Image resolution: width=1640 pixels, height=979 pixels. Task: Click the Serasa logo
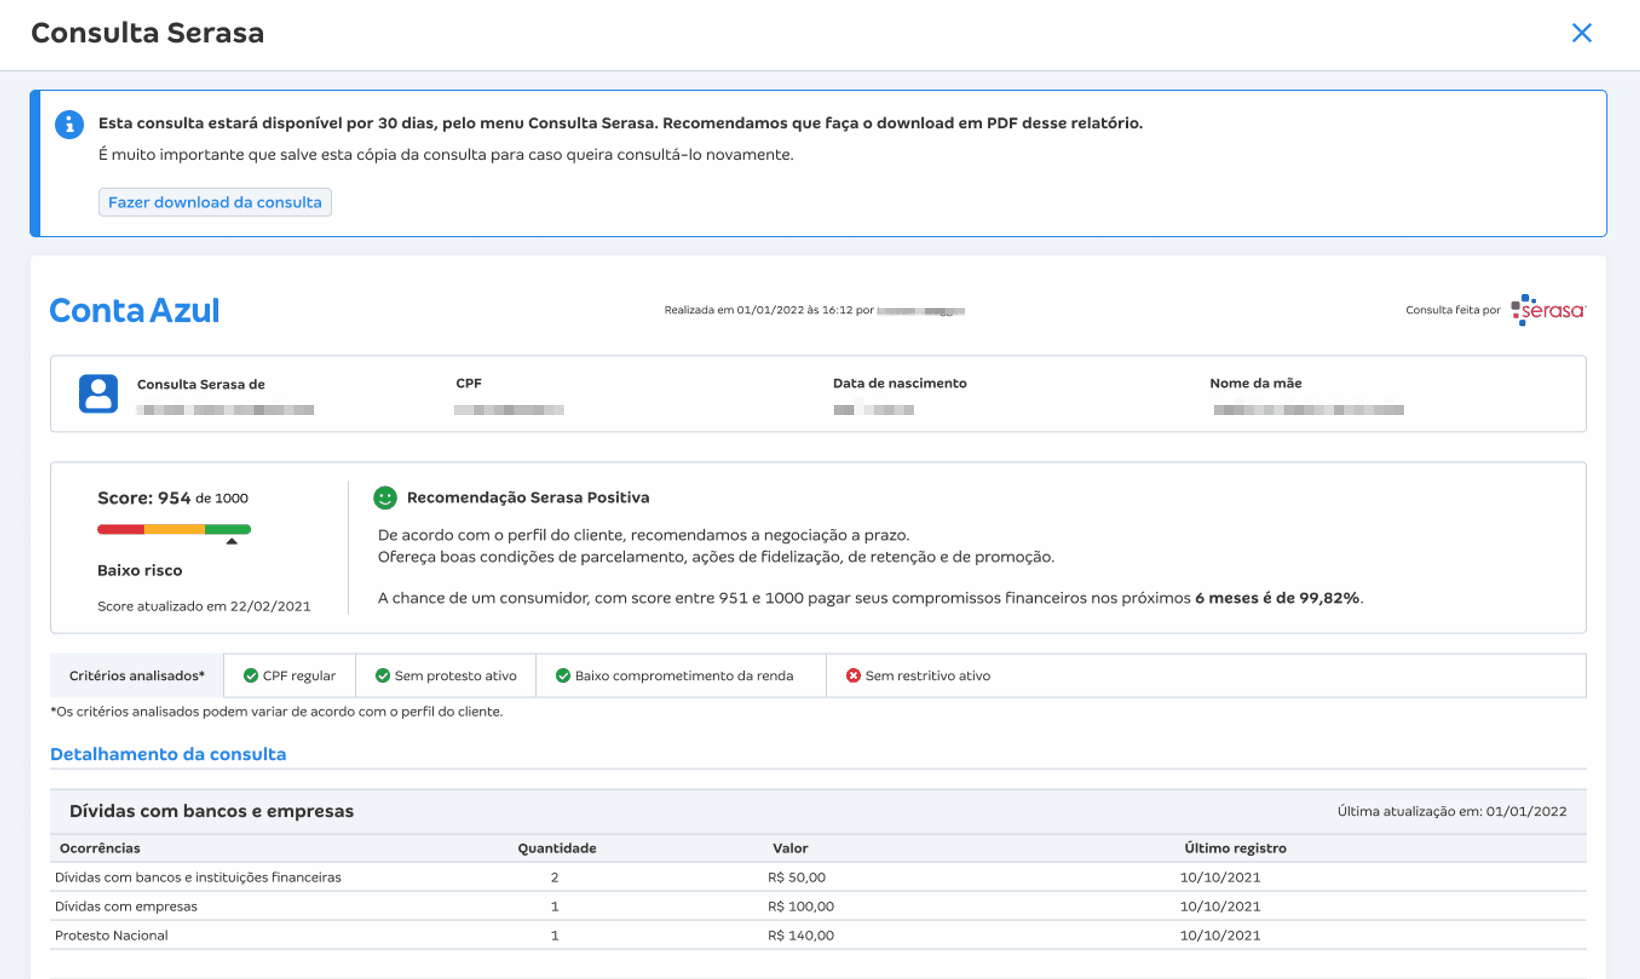(x=1548, y=310)
